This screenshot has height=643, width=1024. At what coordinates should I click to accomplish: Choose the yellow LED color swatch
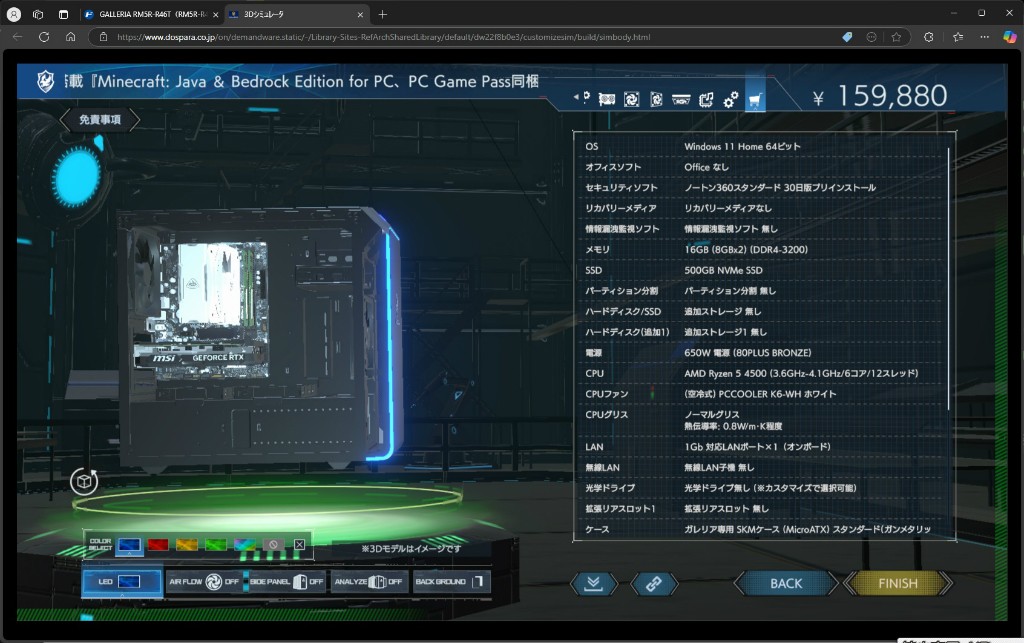[x=187, y=544]
